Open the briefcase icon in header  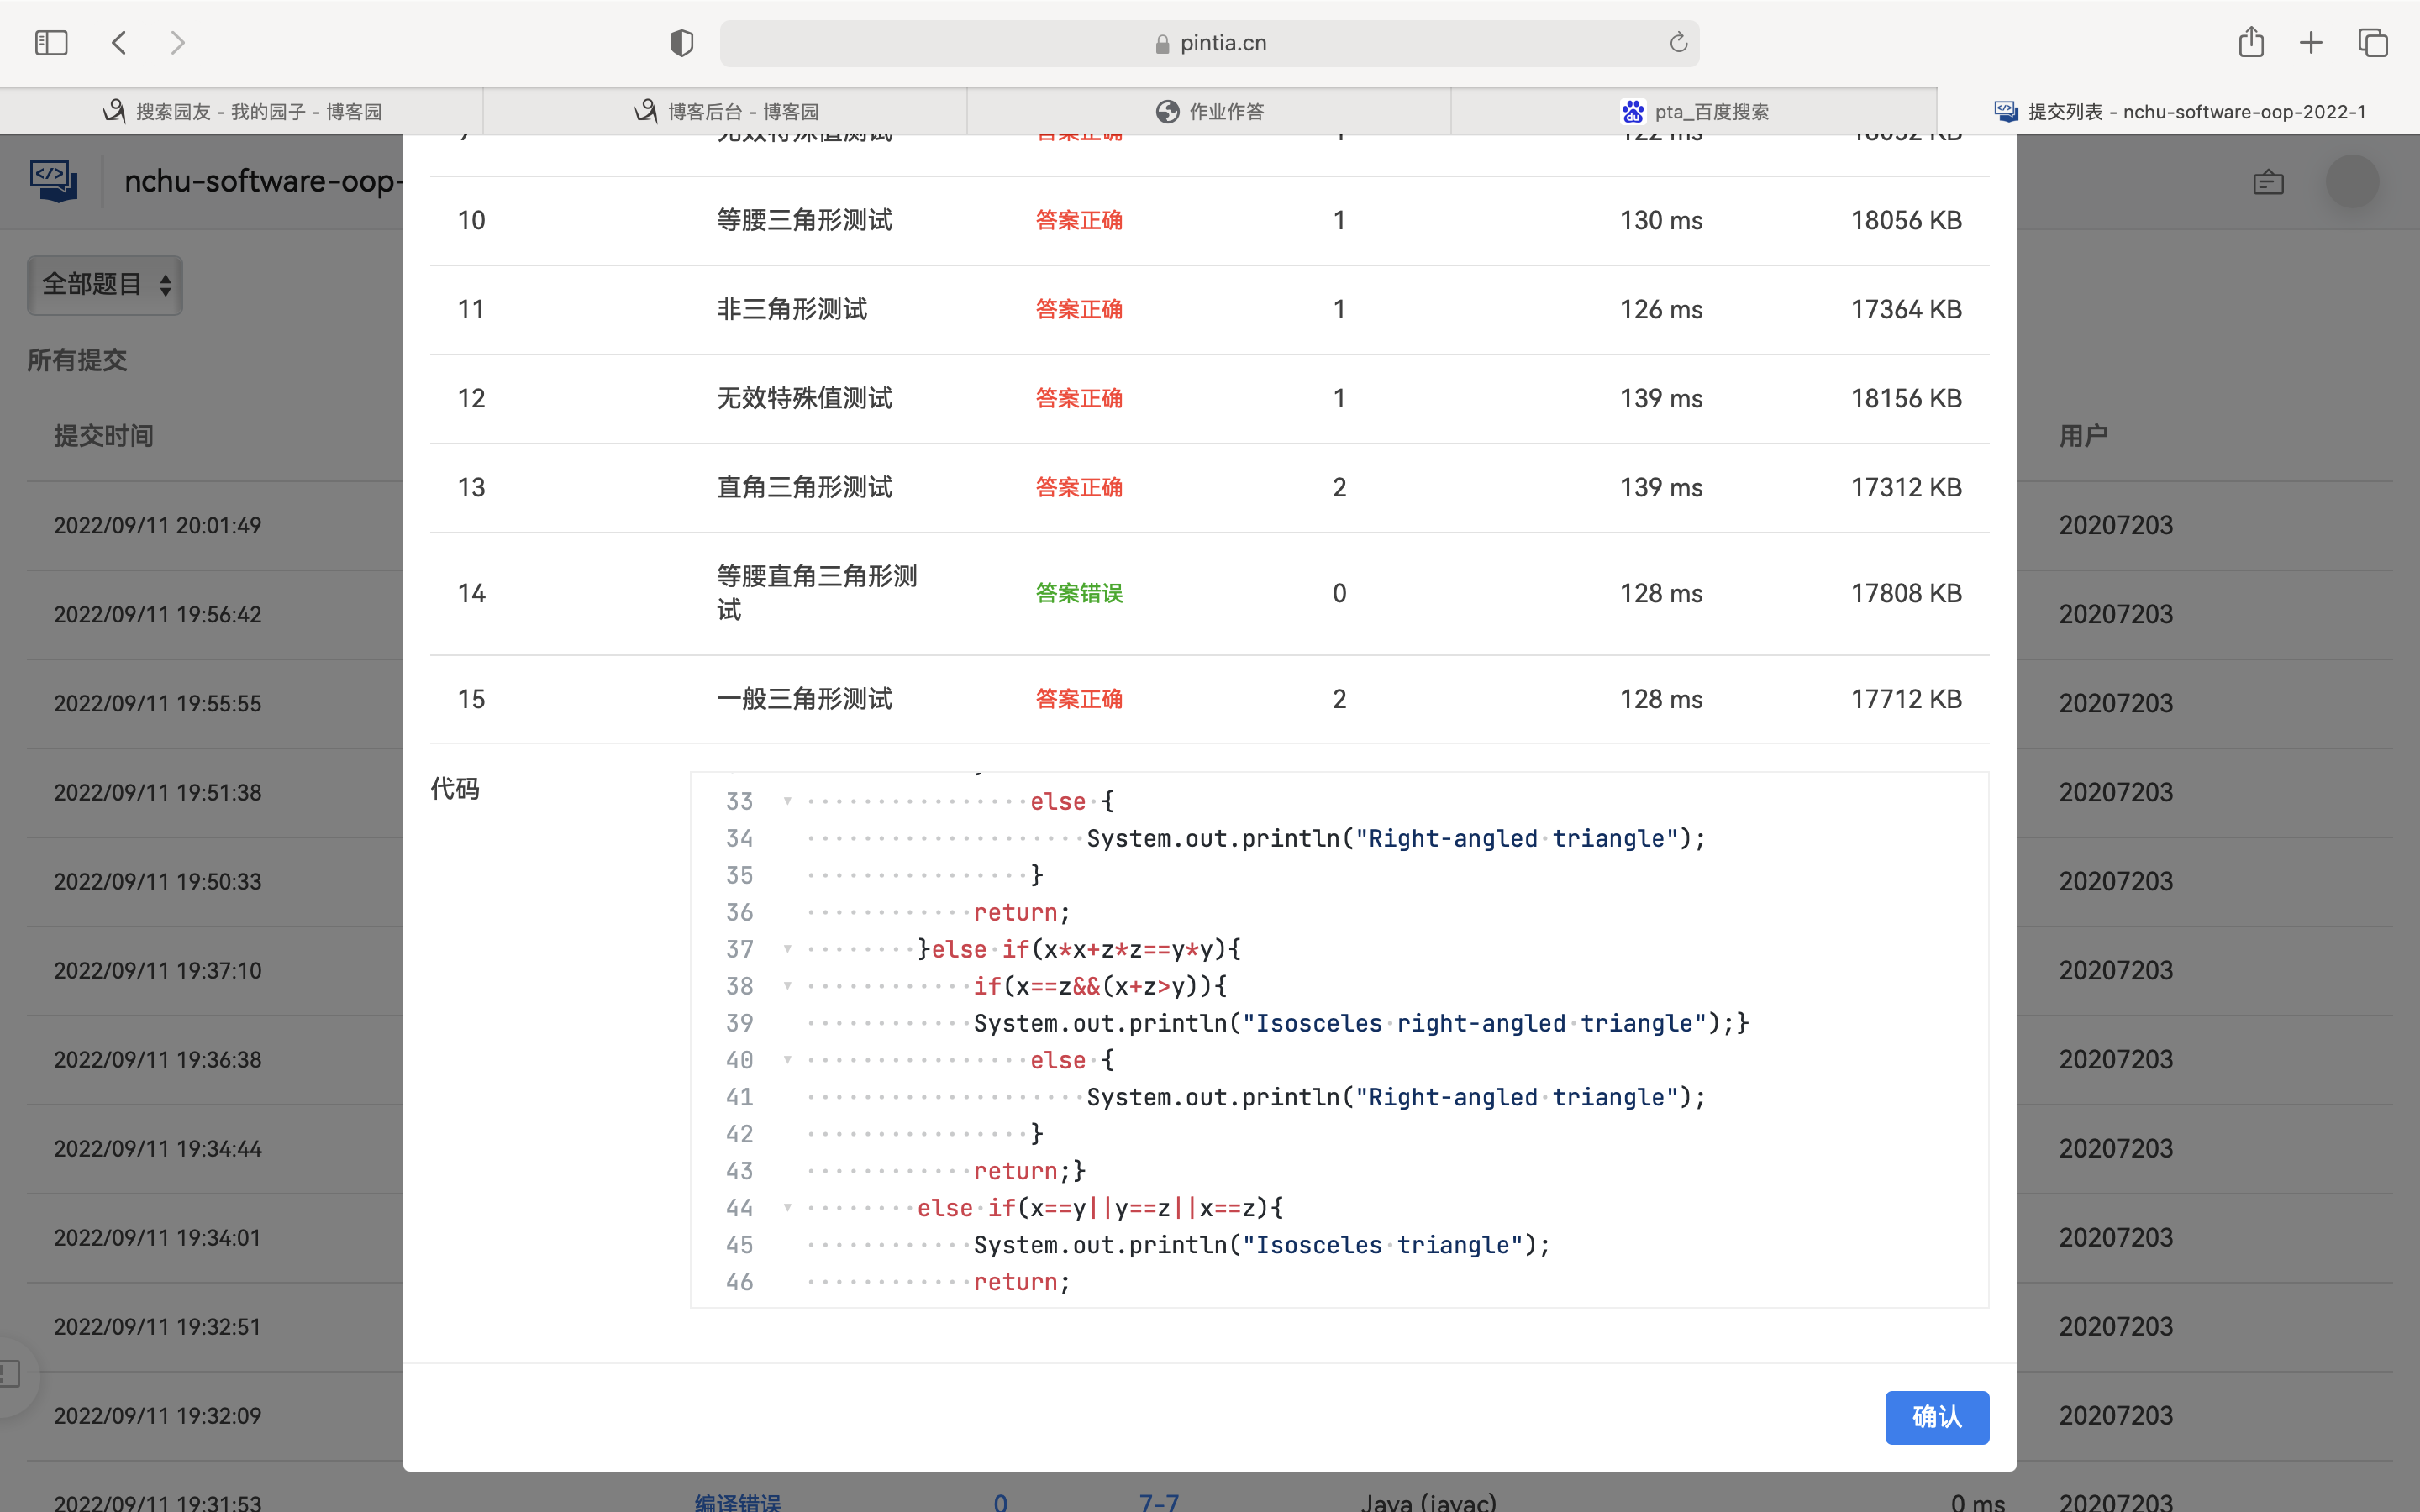tap(2268, 182)
